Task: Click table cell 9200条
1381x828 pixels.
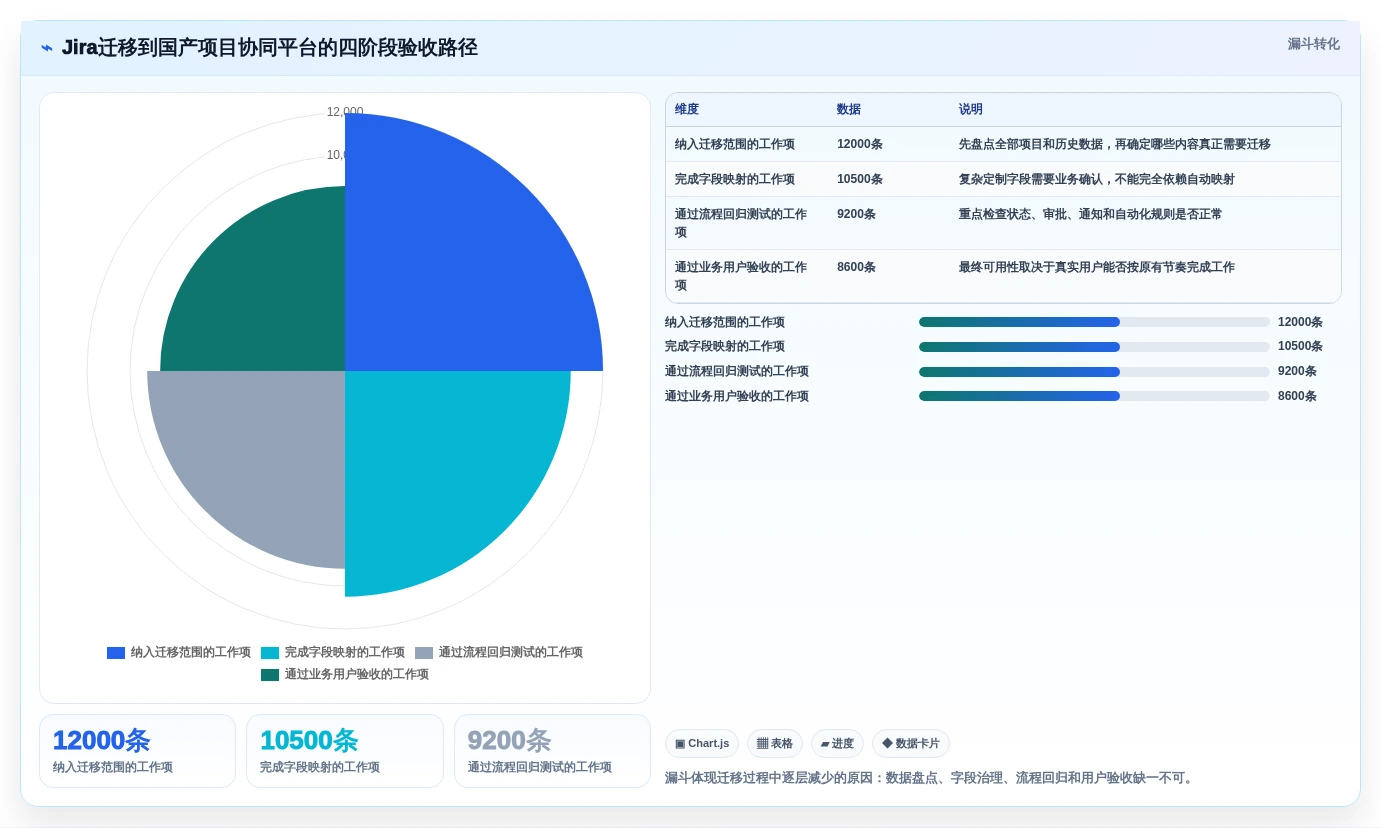Action: click(856, 214)
